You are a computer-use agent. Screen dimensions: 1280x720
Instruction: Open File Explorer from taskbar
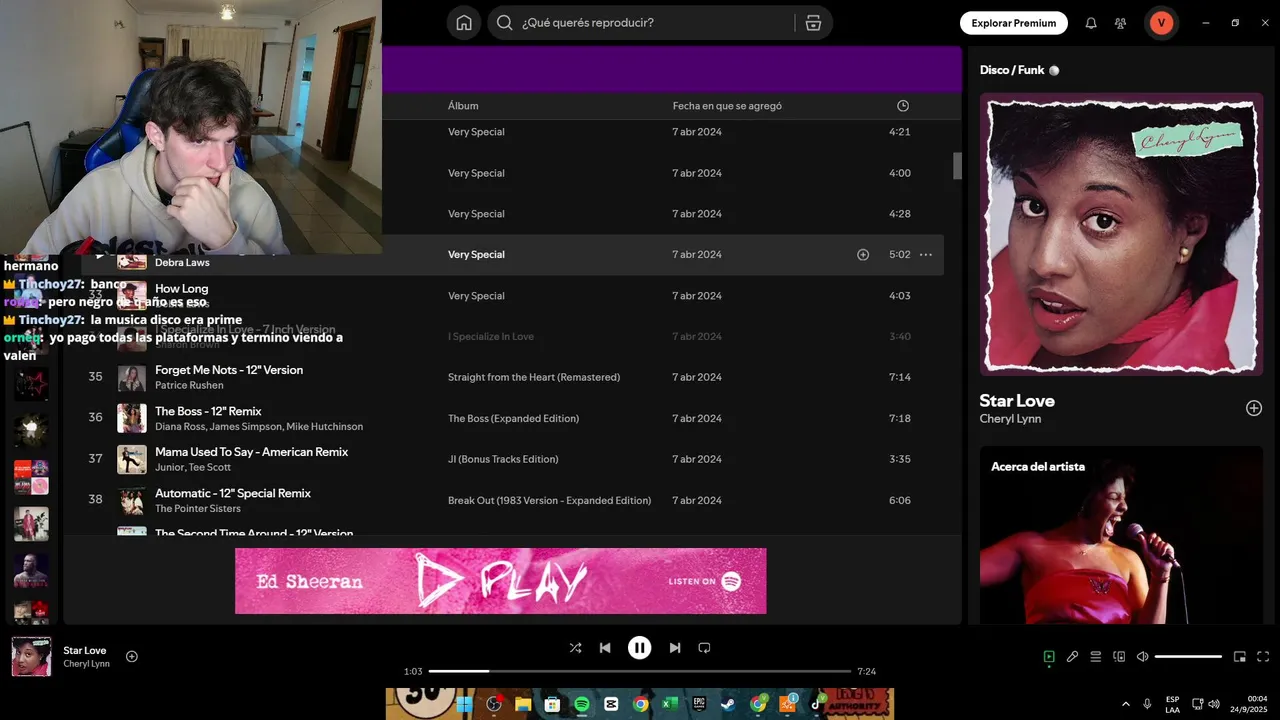[x=523, y=704]
